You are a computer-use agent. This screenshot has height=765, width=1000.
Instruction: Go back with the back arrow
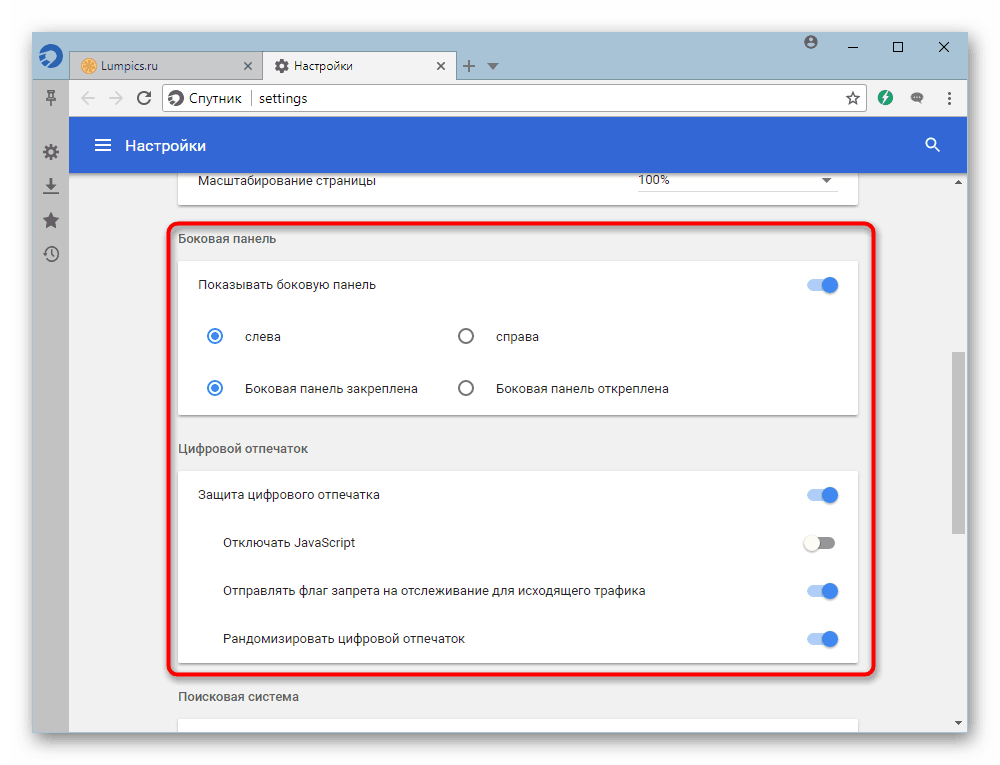pos(88,98)
